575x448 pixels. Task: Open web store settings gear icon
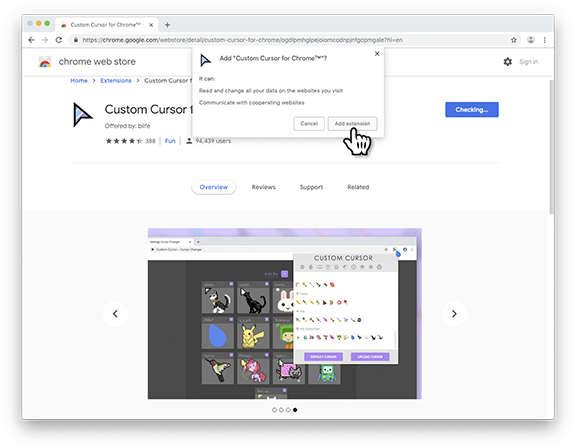click(508, 62)
